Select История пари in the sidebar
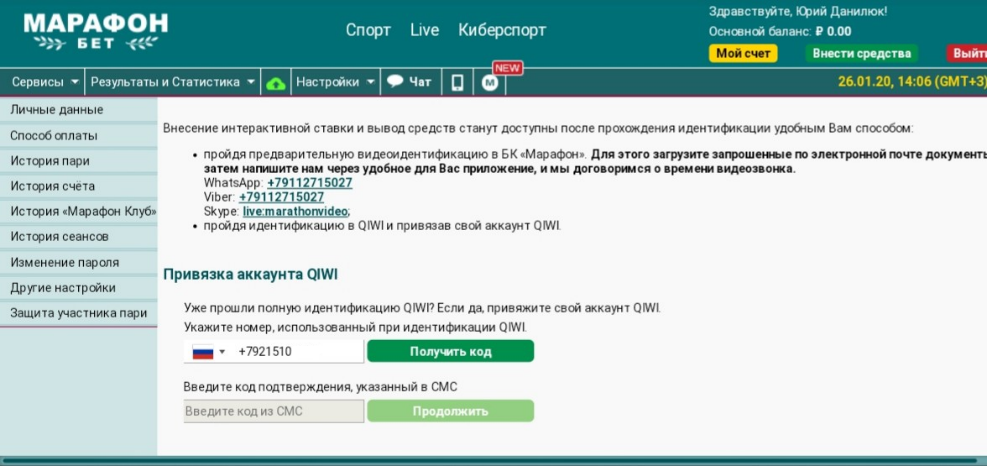This screenshot has height=466, width=987. point(50,161)
